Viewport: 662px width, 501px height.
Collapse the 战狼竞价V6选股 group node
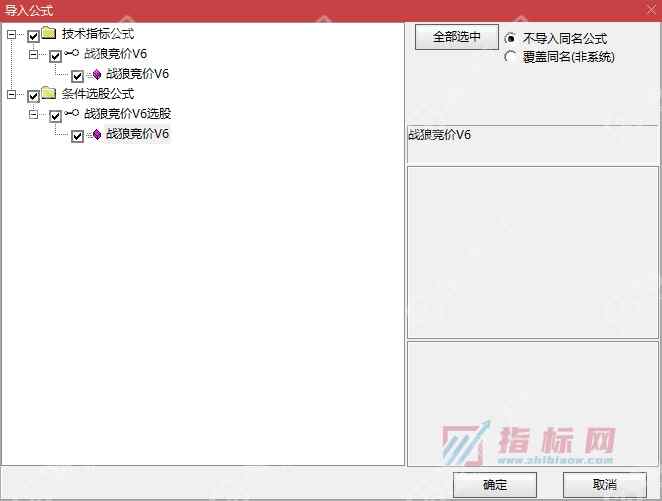33,114
